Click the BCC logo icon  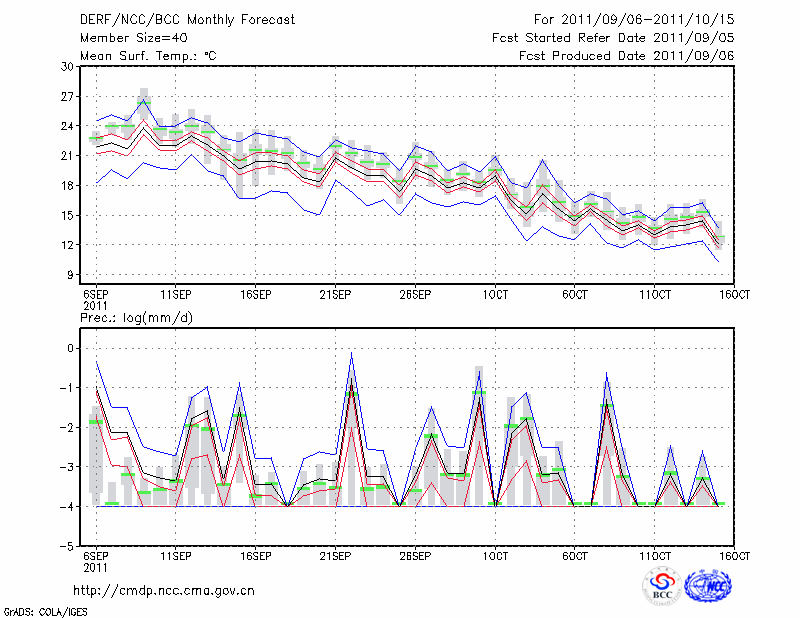pyautogui.click(x=662, y=586)
